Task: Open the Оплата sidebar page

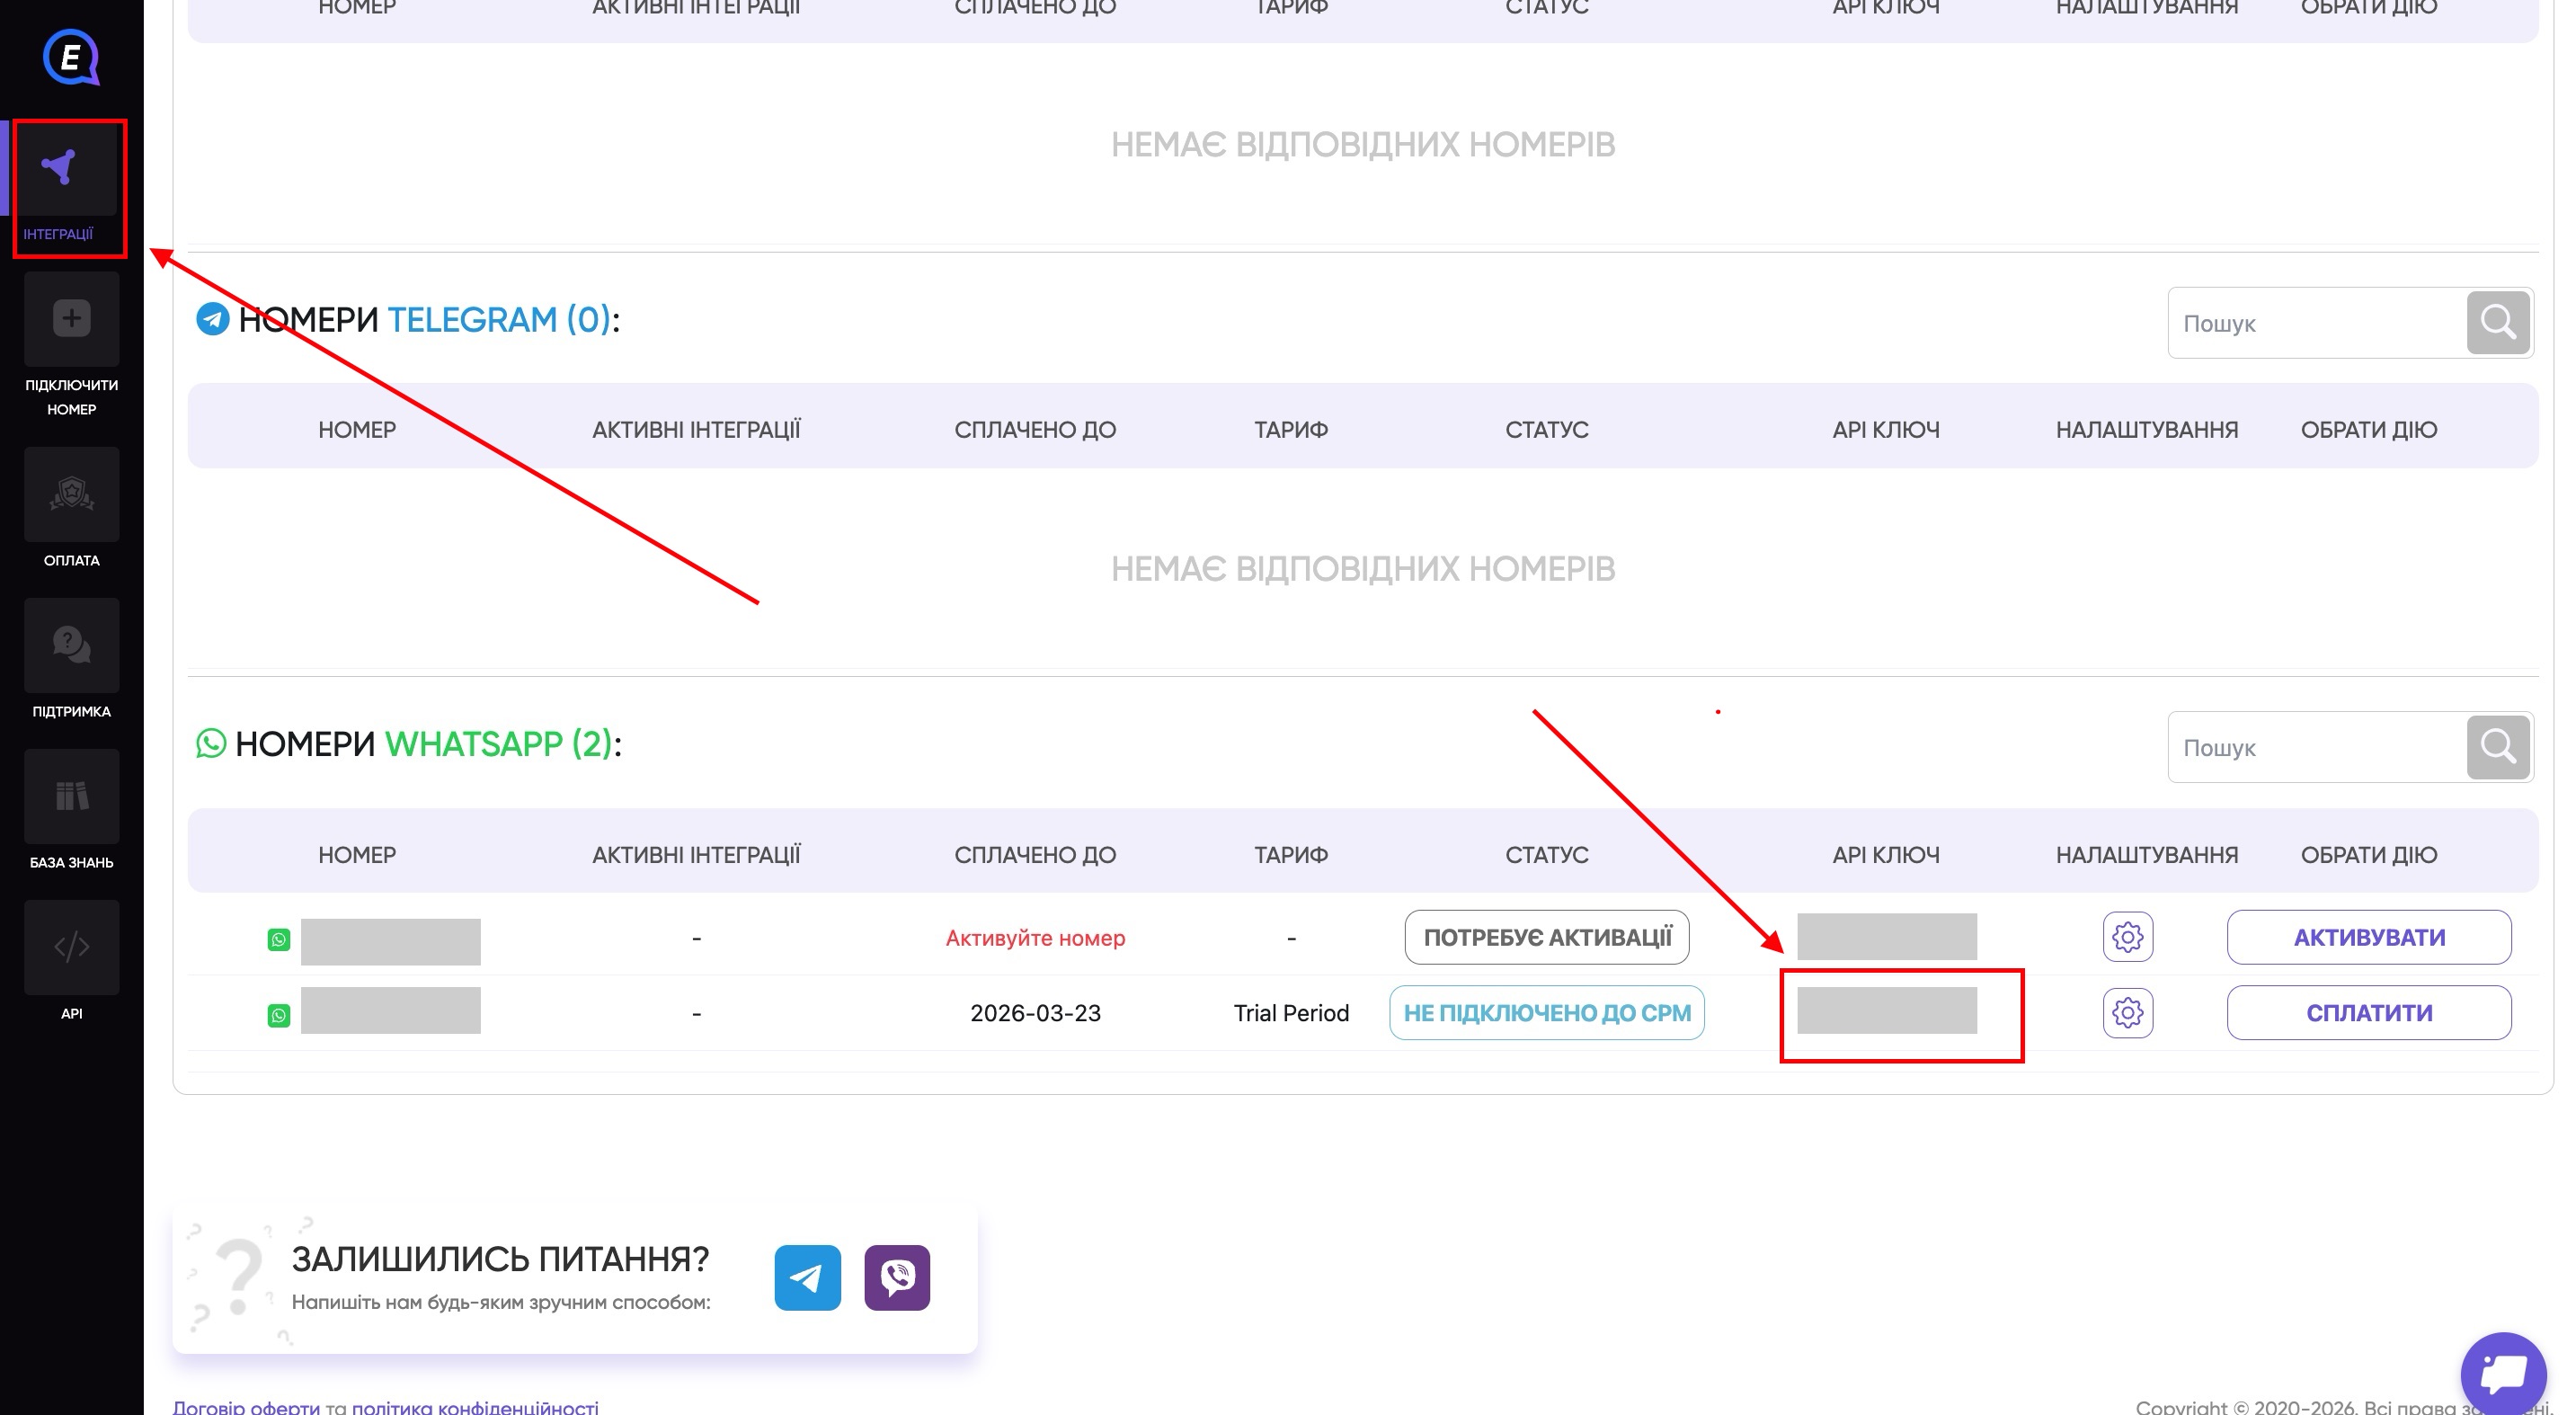Action: click(71, 494)
